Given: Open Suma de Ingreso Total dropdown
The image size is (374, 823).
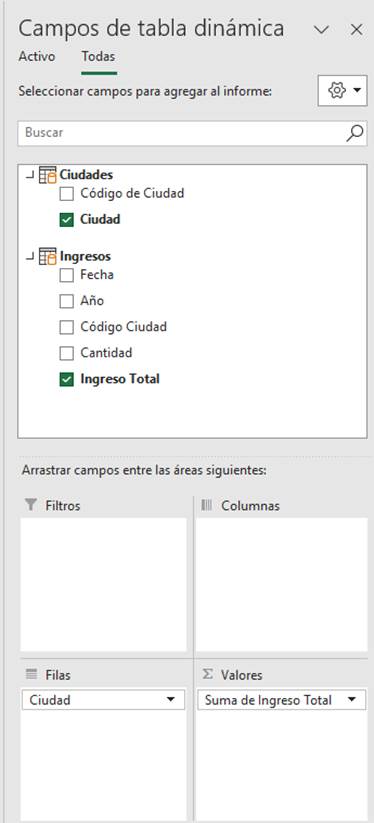Looking at the screenshot, I should click(352, 700).
